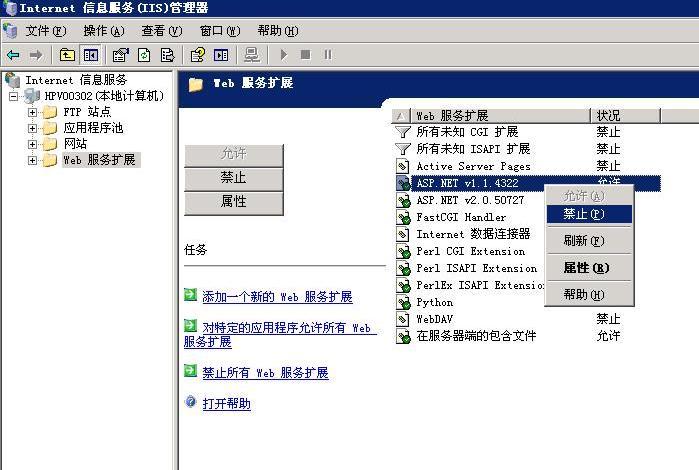Open the 操作 menu in menu bar

point(102,31)
